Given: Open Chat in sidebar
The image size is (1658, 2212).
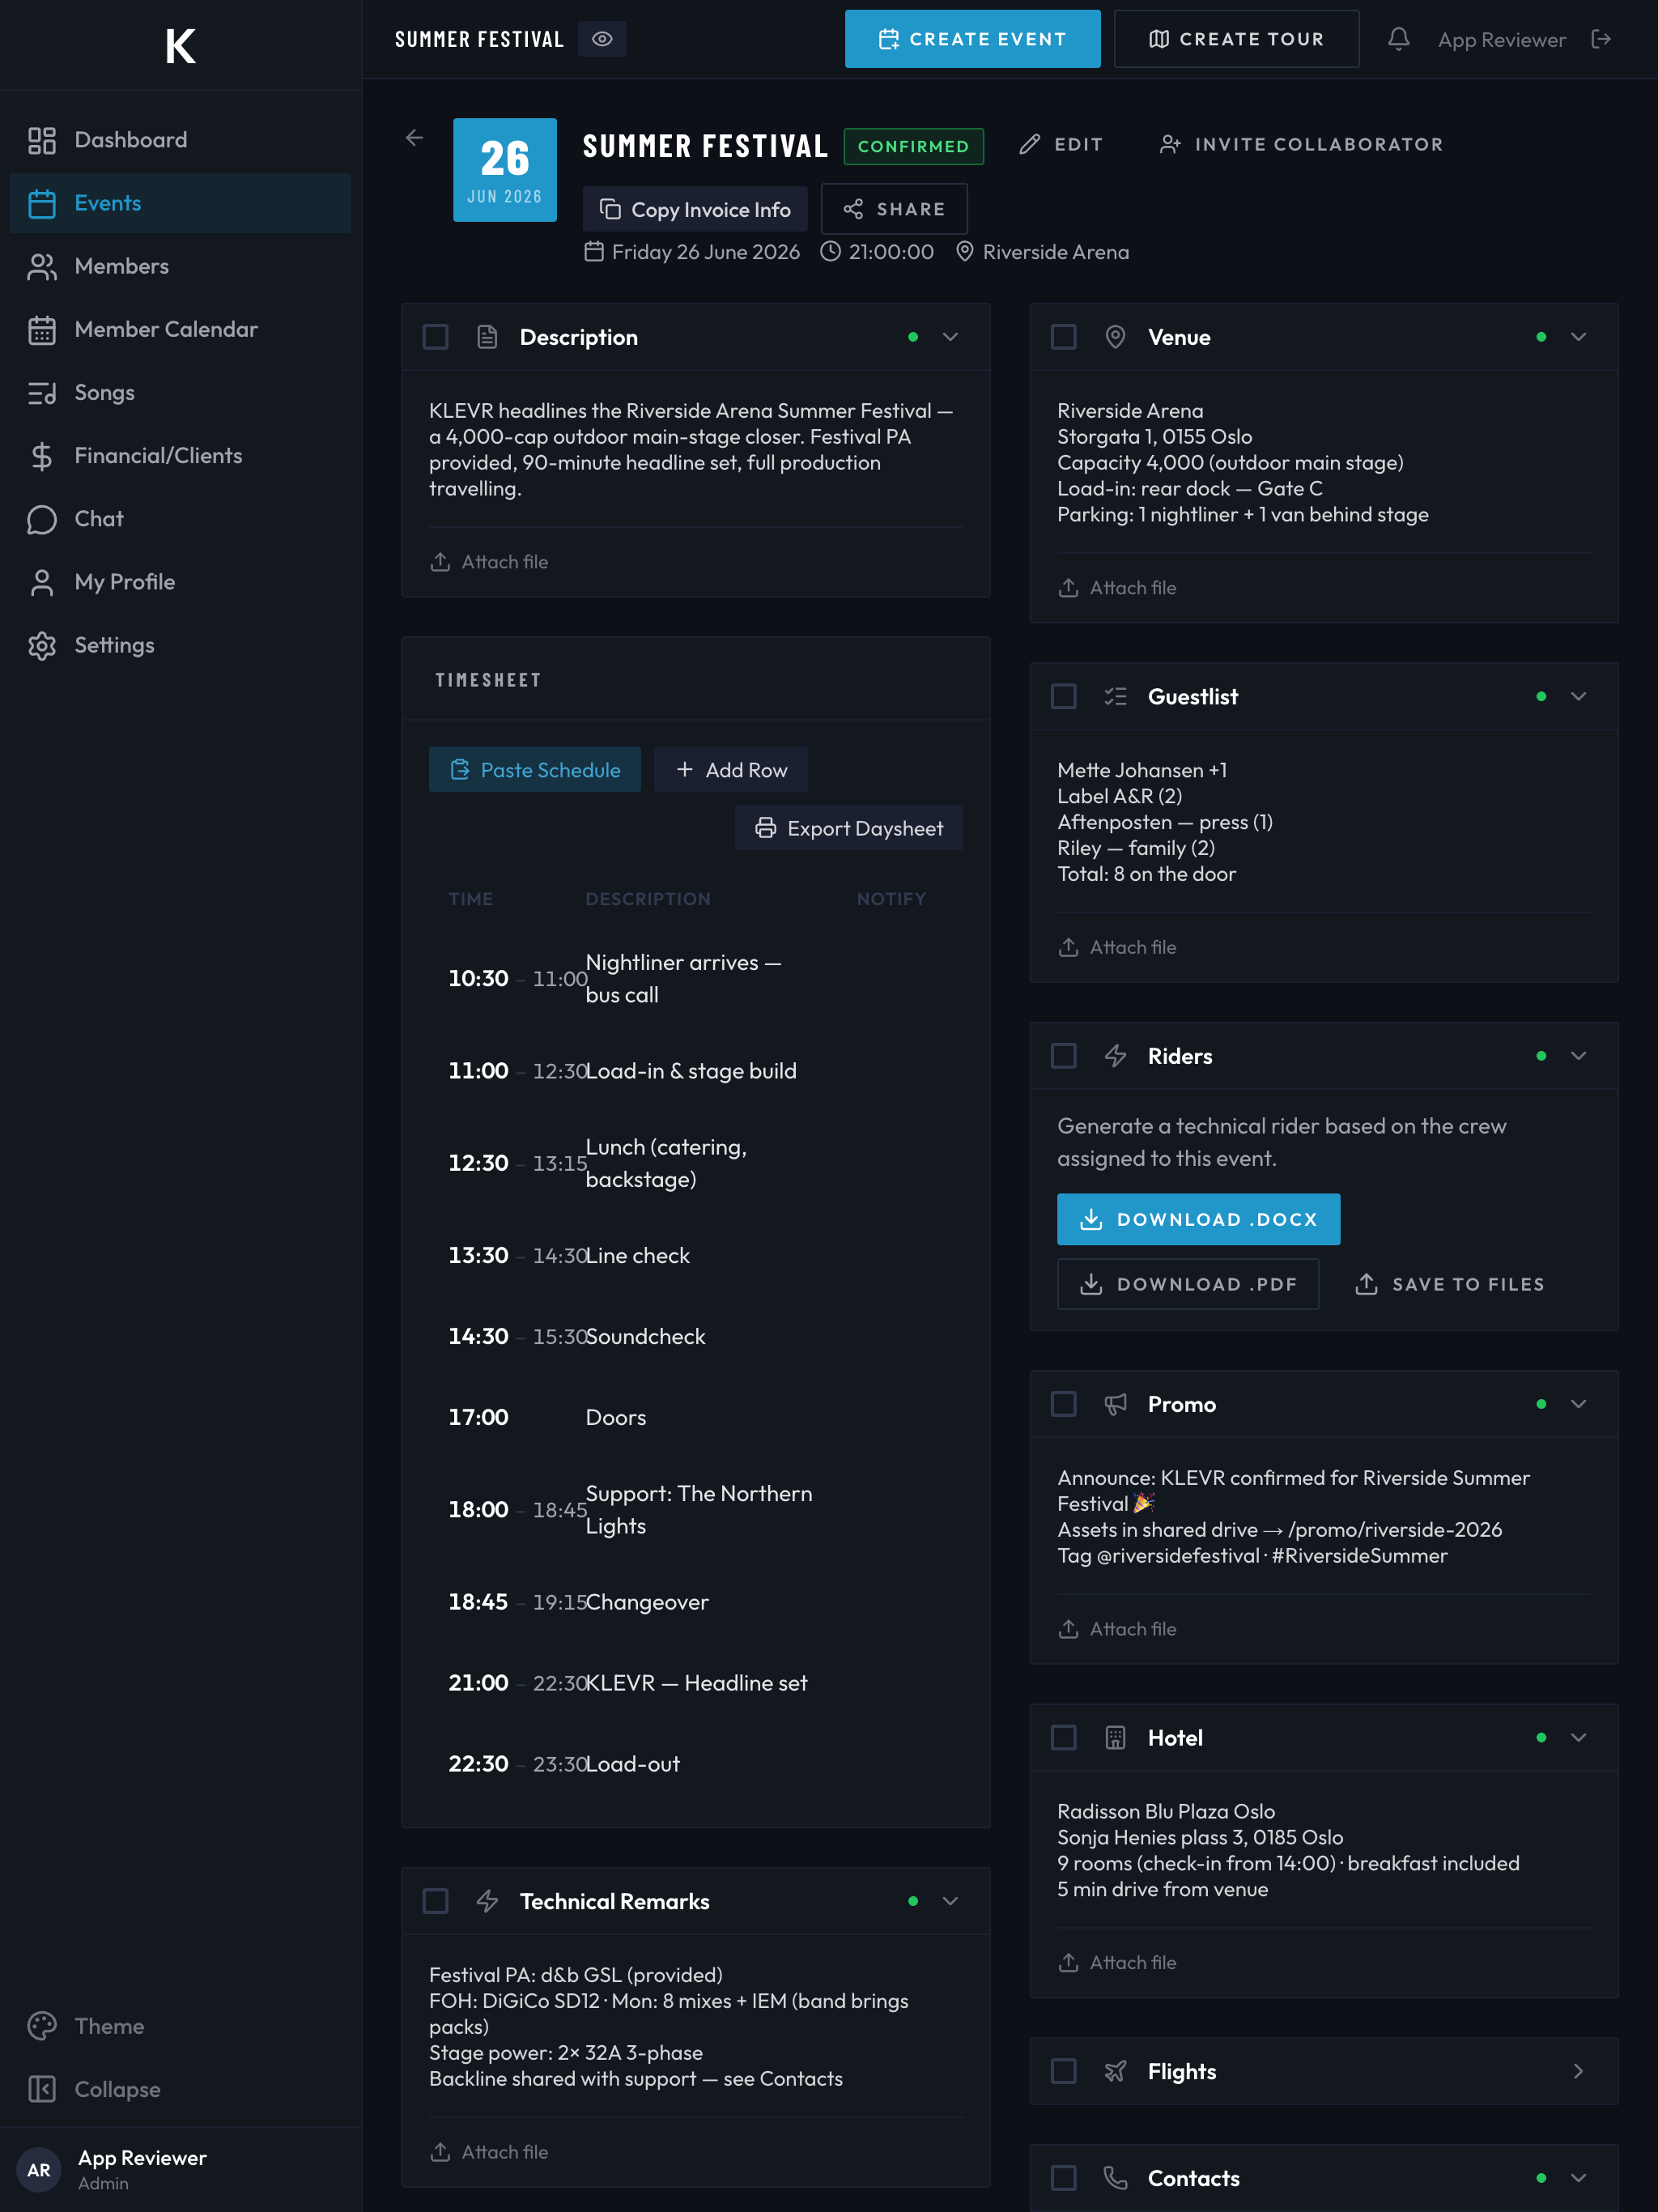Looking at the screenshot, I should coord(181,519).
